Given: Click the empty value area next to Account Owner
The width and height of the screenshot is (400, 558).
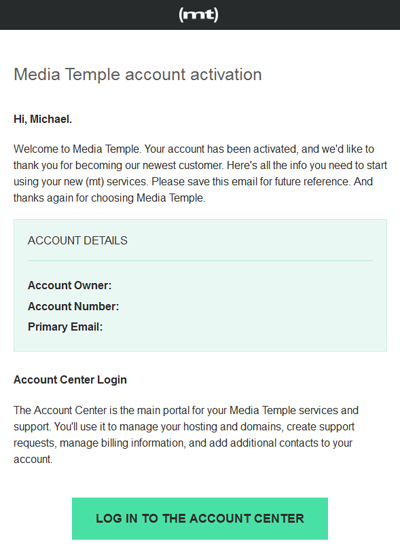Looking at the screenshot, I should [x=242, y=285].
